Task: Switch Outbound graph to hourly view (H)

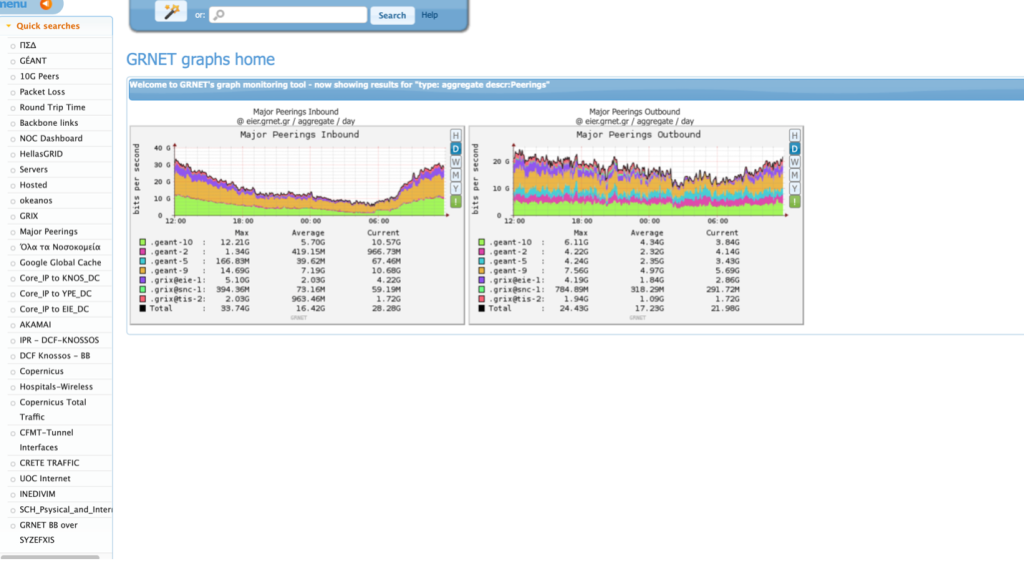Action: click(795, 136)
